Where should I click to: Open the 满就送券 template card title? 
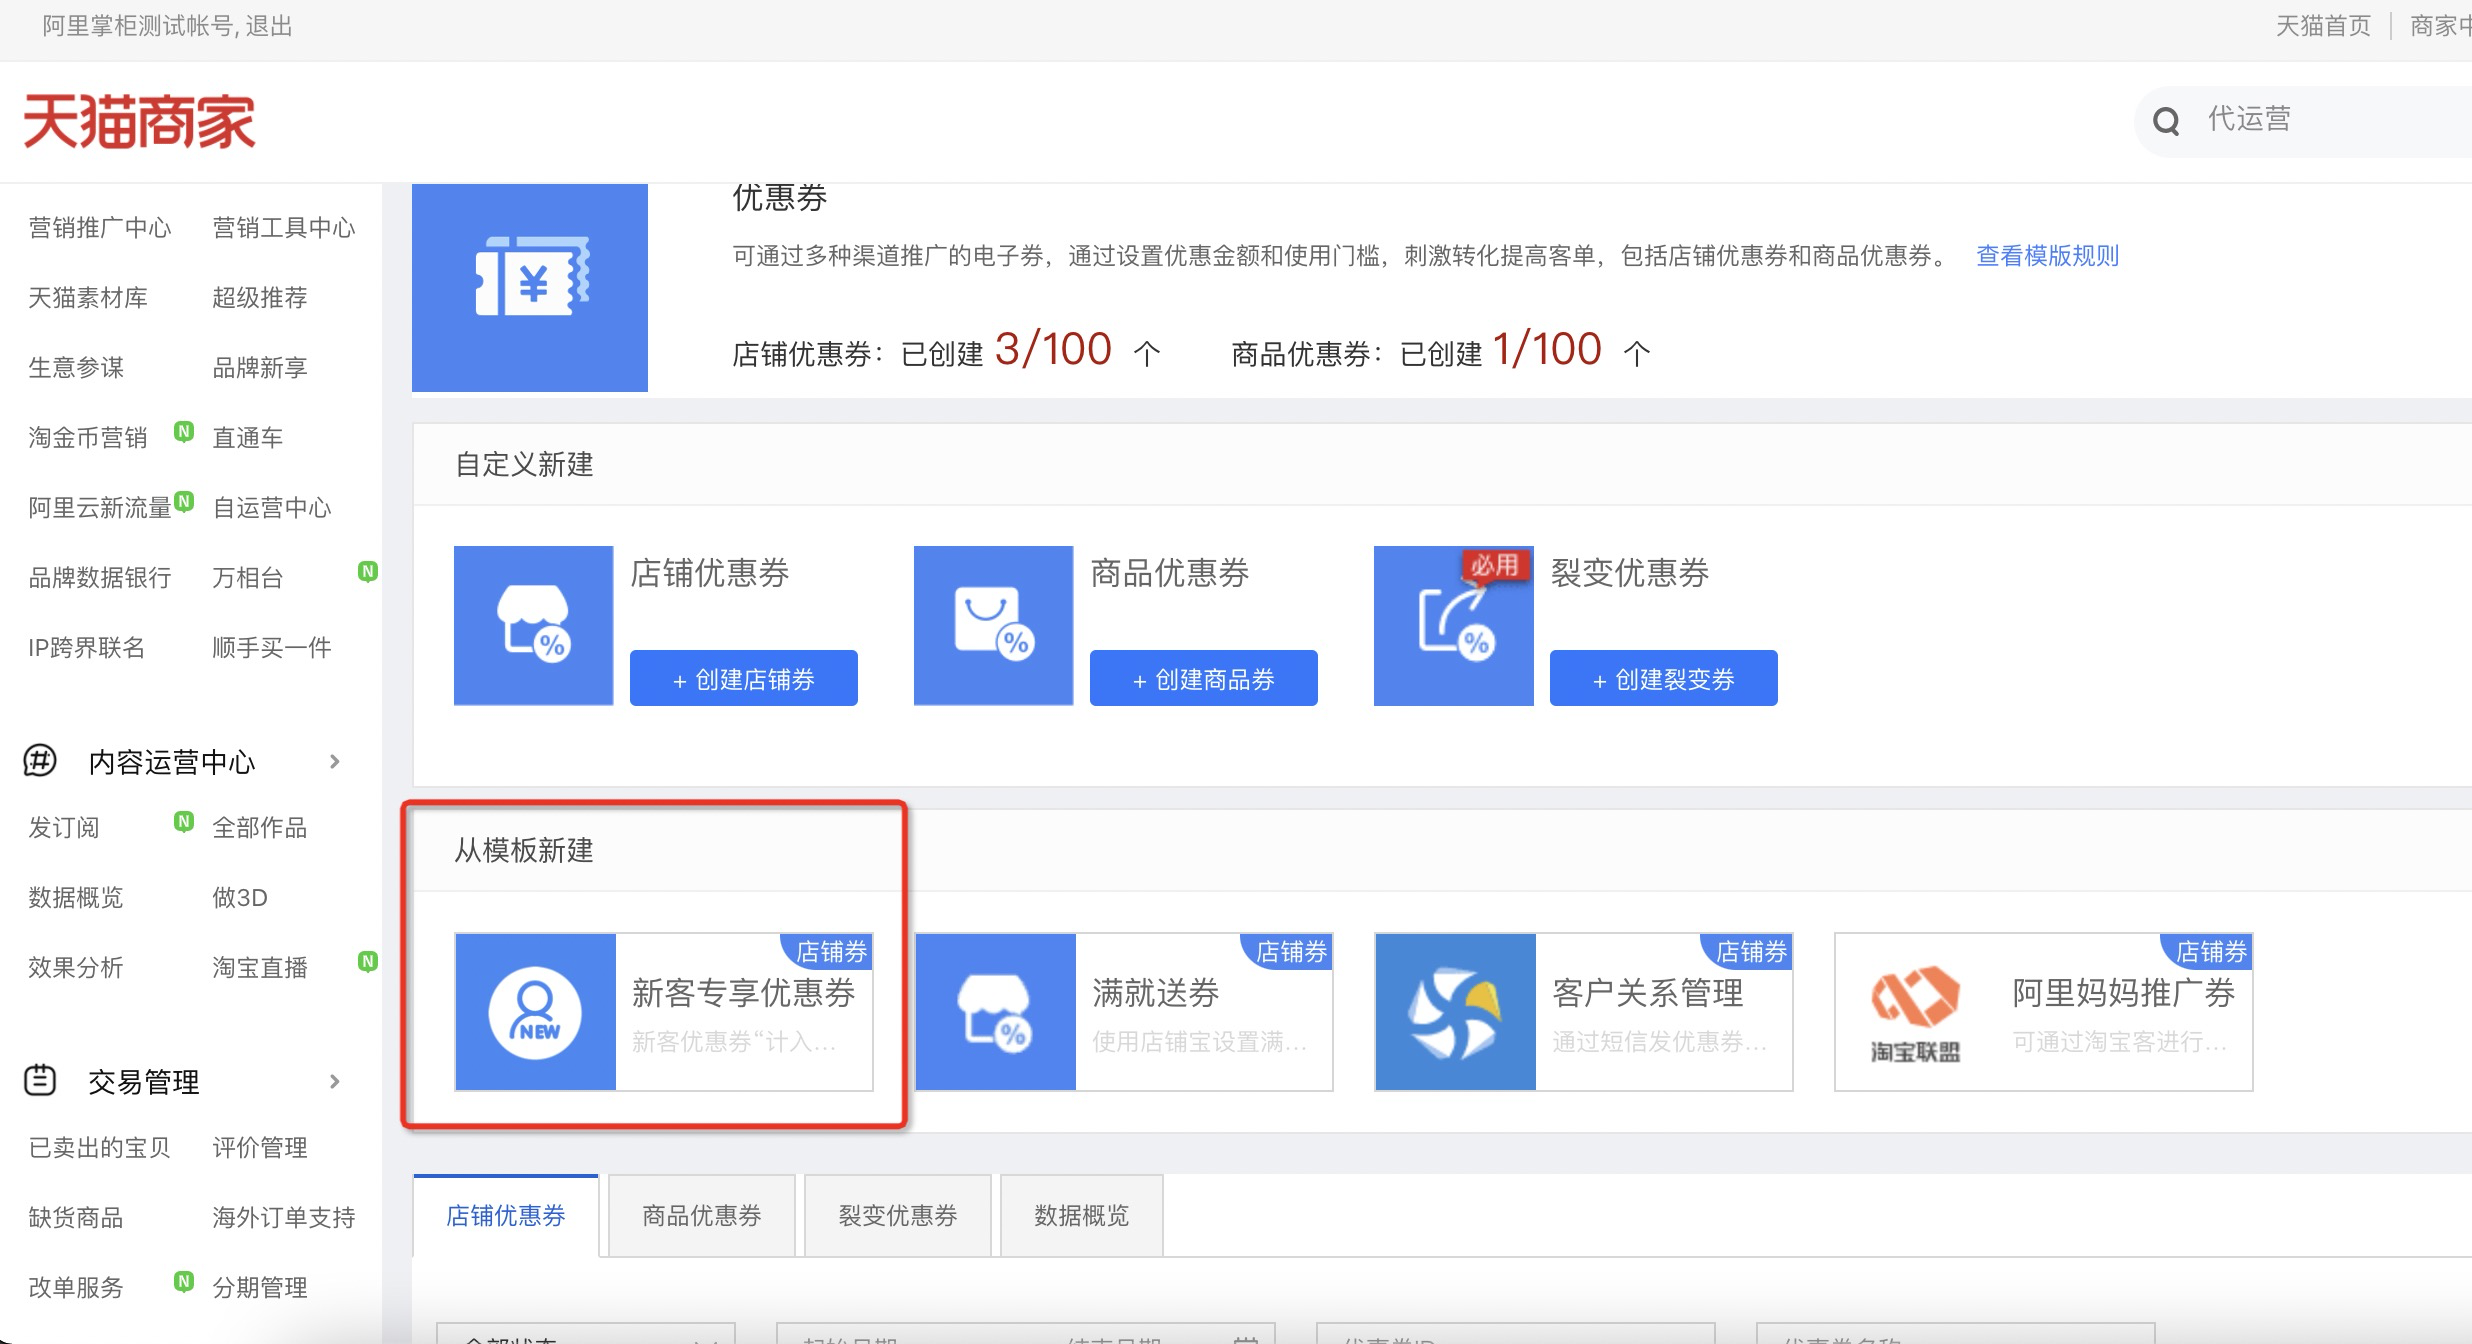[x=1156, y=993]
